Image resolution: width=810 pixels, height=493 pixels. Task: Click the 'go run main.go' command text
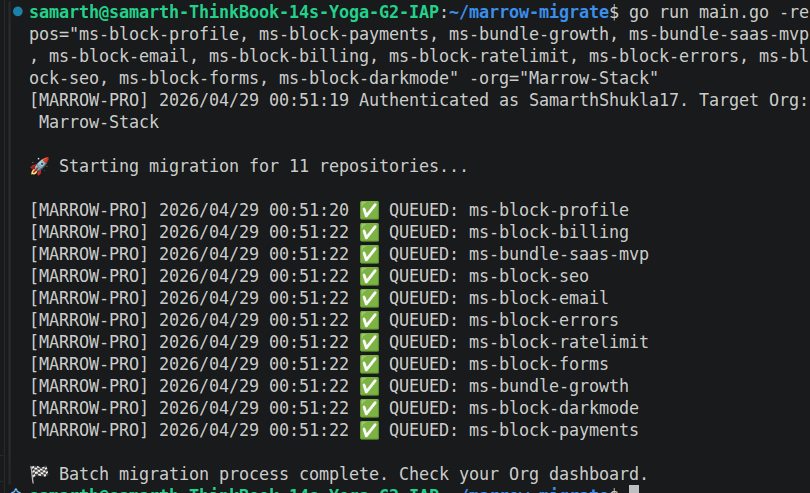point(698,12)
